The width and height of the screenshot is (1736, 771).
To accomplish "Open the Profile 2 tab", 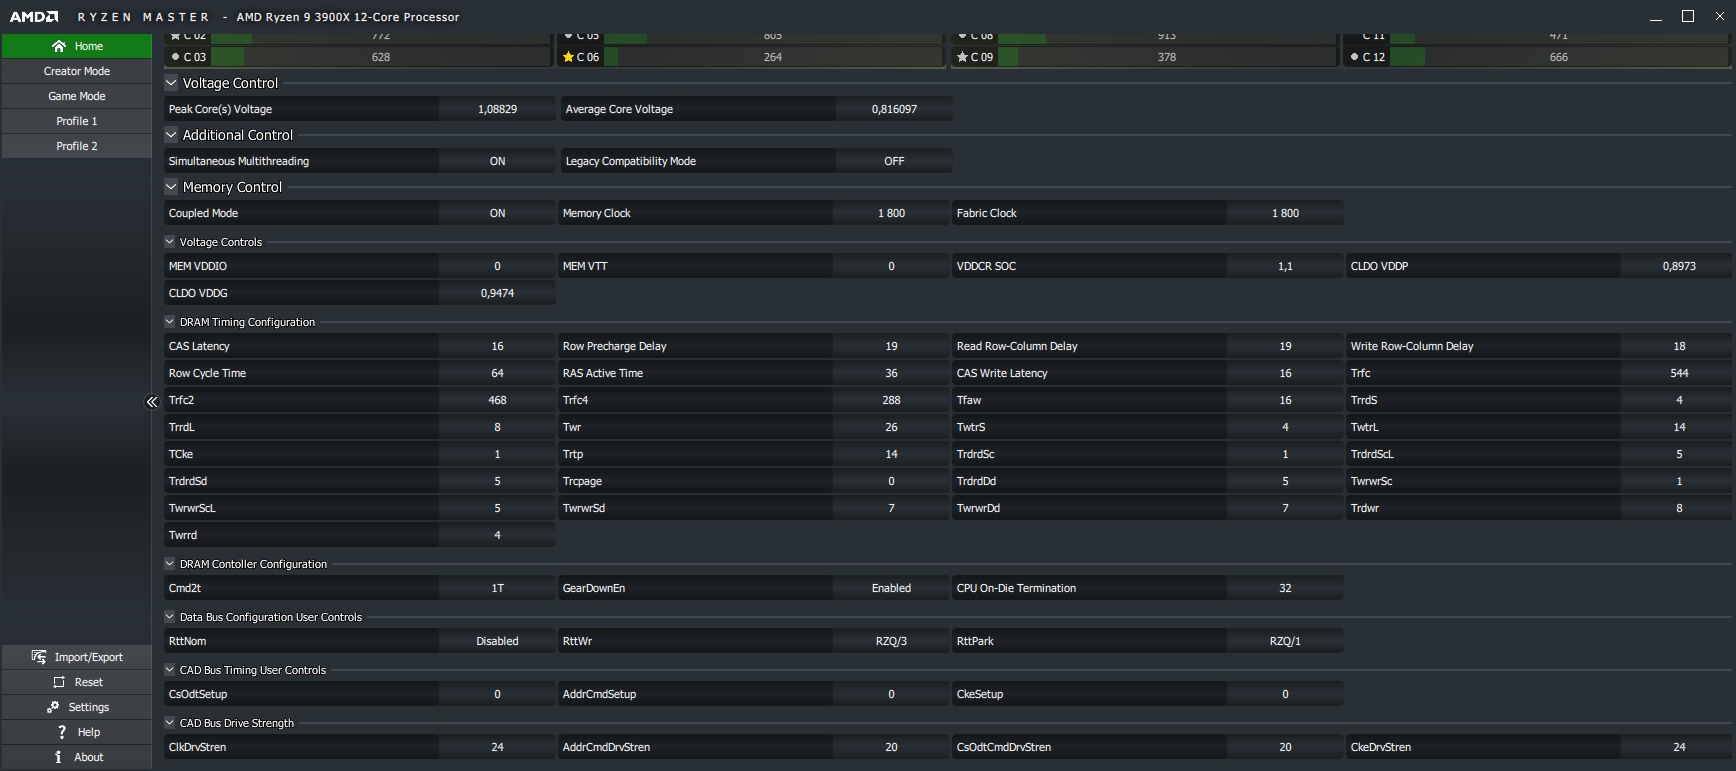I will (x=77, y=146).
